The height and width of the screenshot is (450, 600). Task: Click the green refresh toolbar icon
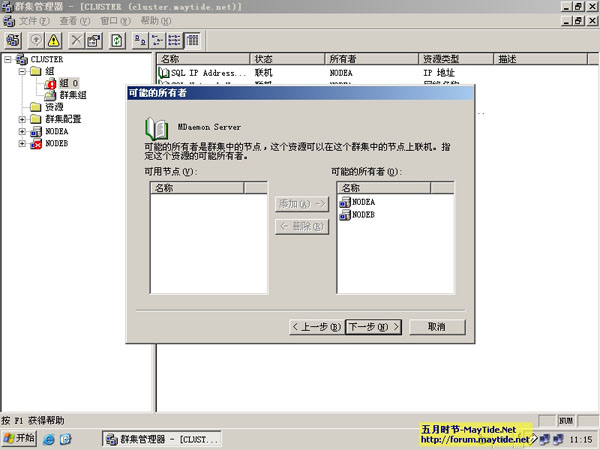point(117,40)
